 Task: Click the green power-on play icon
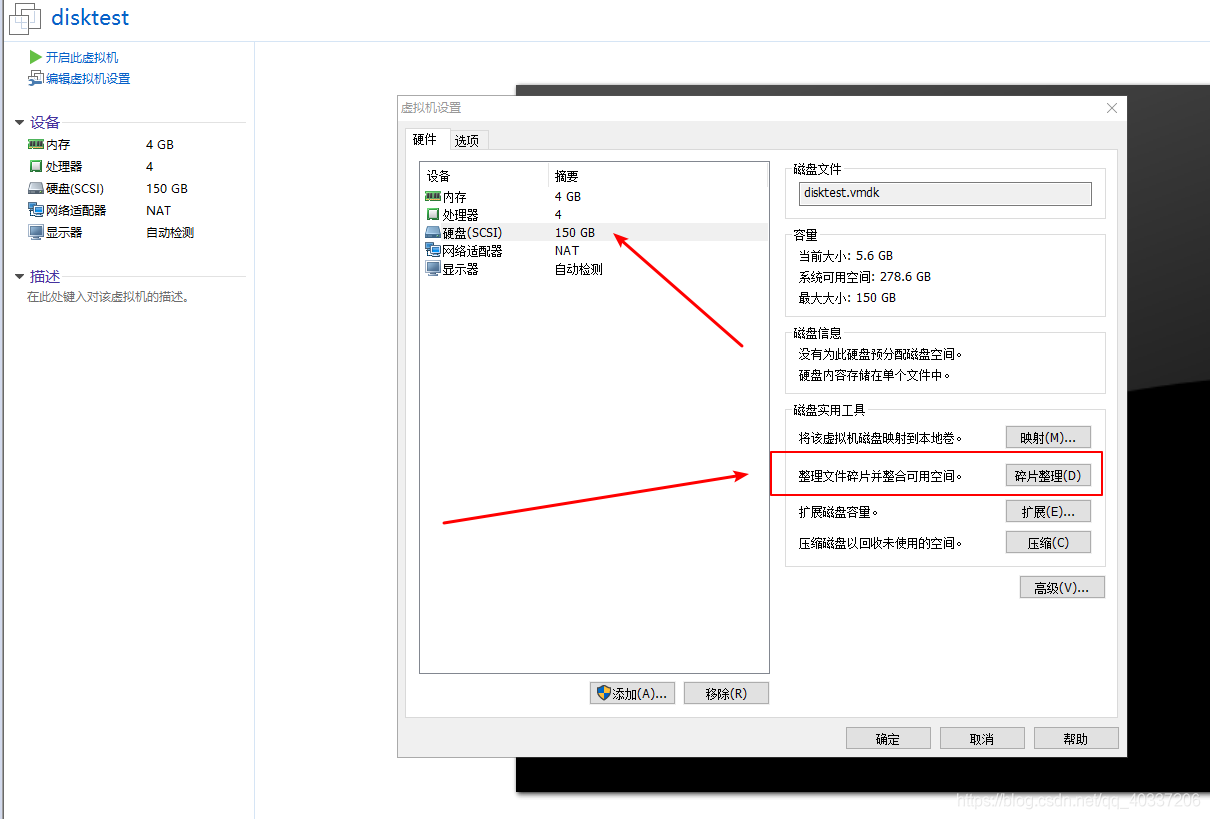(36, 58)
